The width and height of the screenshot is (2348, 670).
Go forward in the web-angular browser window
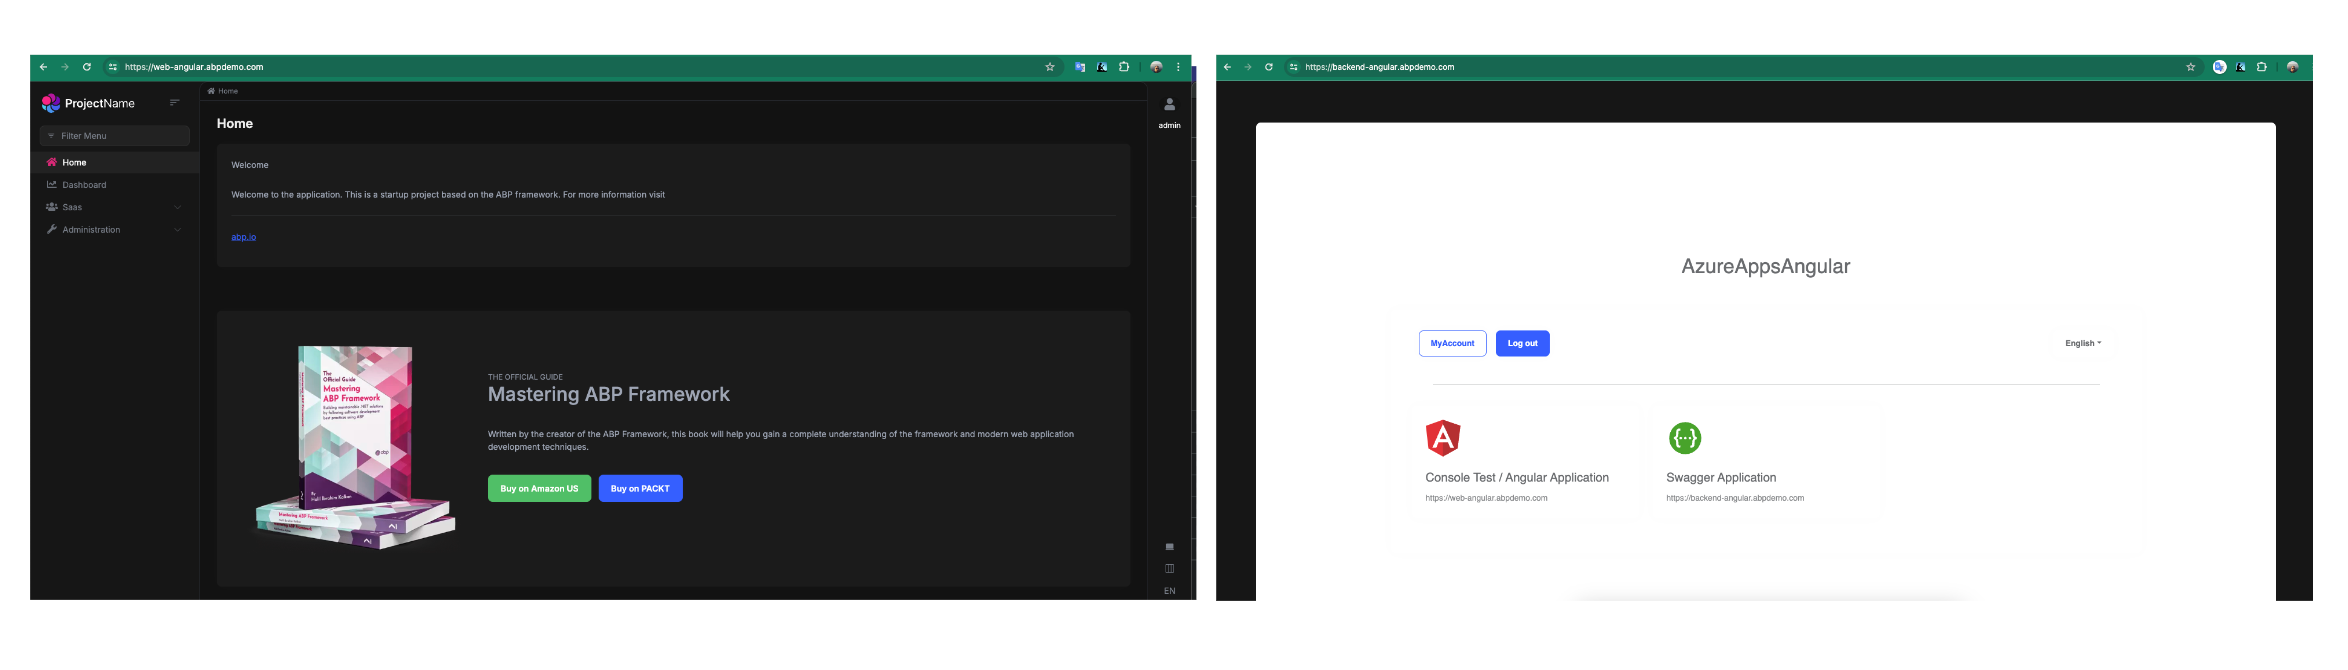65,67
